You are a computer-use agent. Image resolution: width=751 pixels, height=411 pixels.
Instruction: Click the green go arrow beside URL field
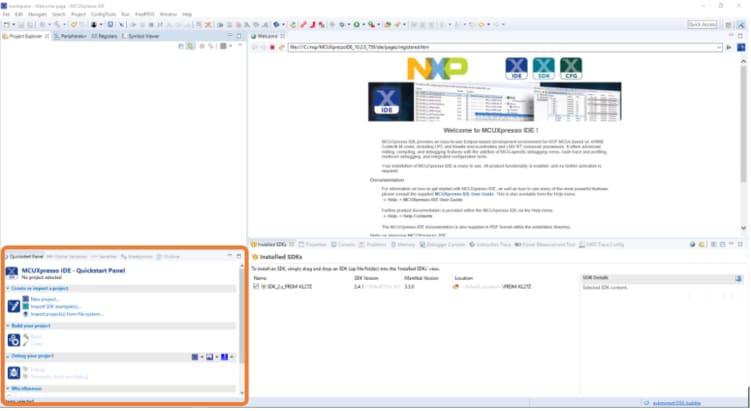730,47
